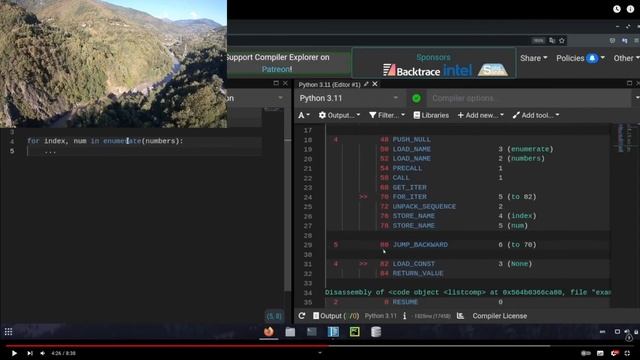Open Python 3.11 compiler selector
640x360 pixels.
tap(349, 98)
